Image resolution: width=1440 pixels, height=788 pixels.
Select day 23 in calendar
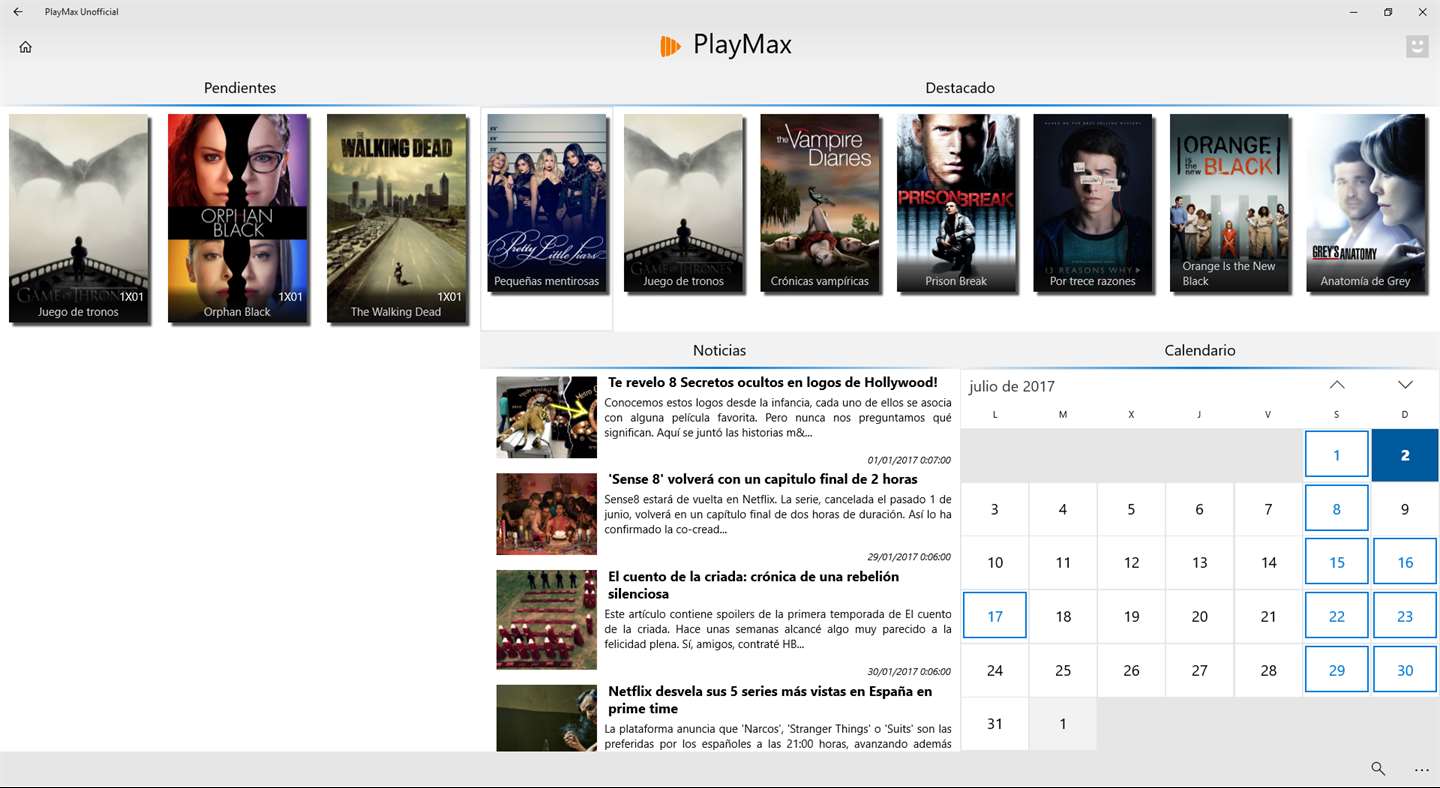point(1405,616)
